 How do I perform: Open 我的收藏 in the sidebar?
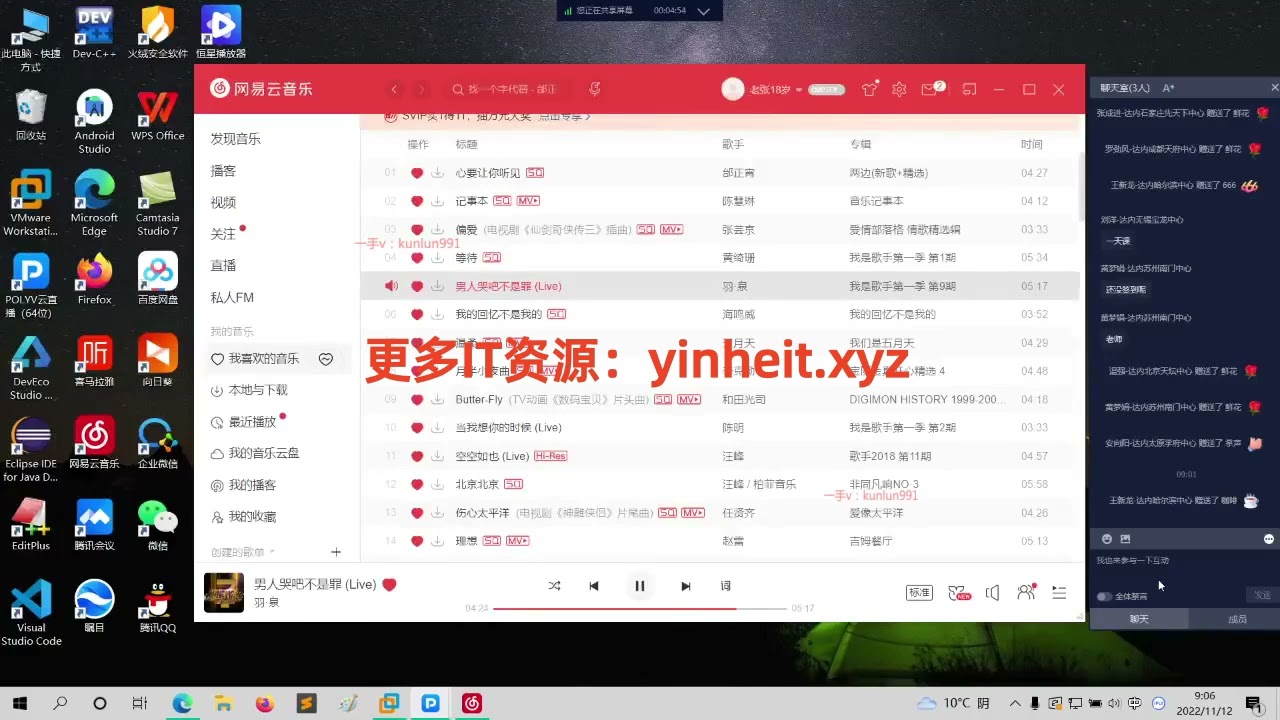click(252, 517)
